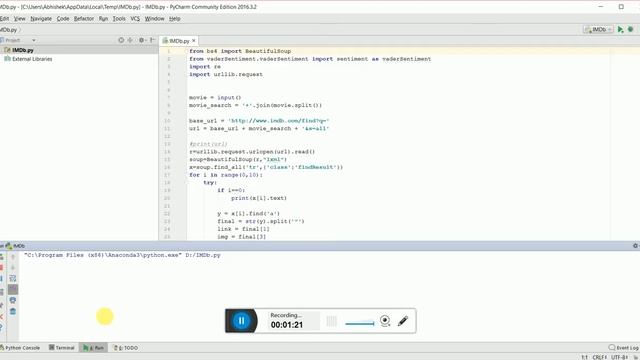Open the TODO tool window
The width and height of the screenshot is (640, 360).
[x=126, y=348]
